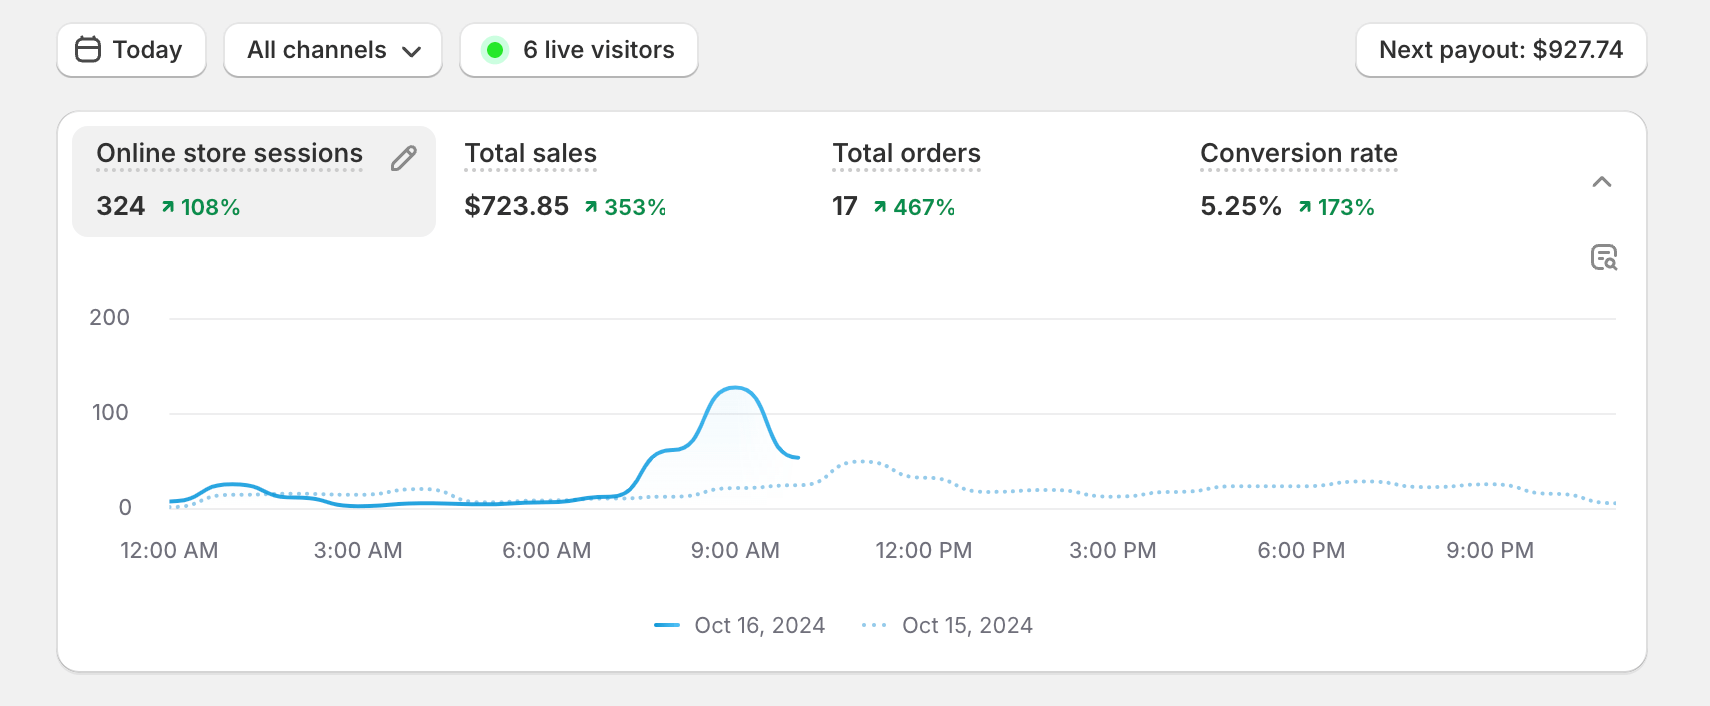Click the calendar icon beside Today
Viewport: 1710px width, 706px height.
(88, 50)
